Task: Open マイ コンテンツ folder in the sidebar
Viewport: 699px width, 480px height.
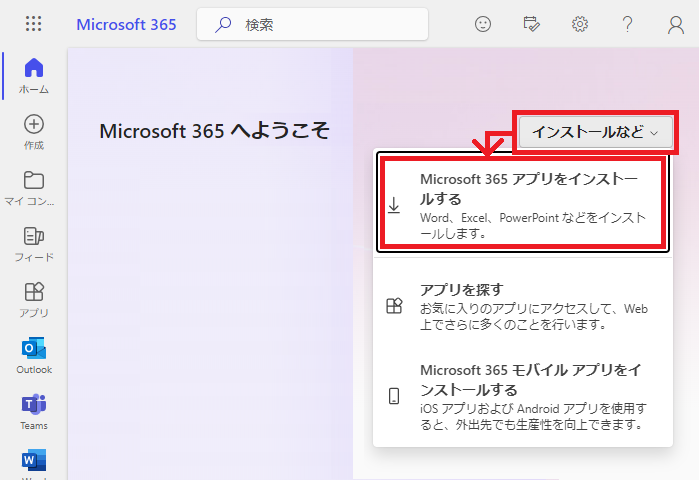Action: [x=29, y=189]
